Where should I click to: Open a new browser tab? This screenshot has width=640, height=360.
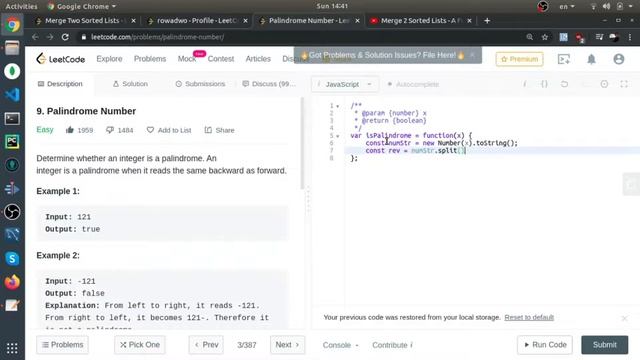[x=487, y=20]
